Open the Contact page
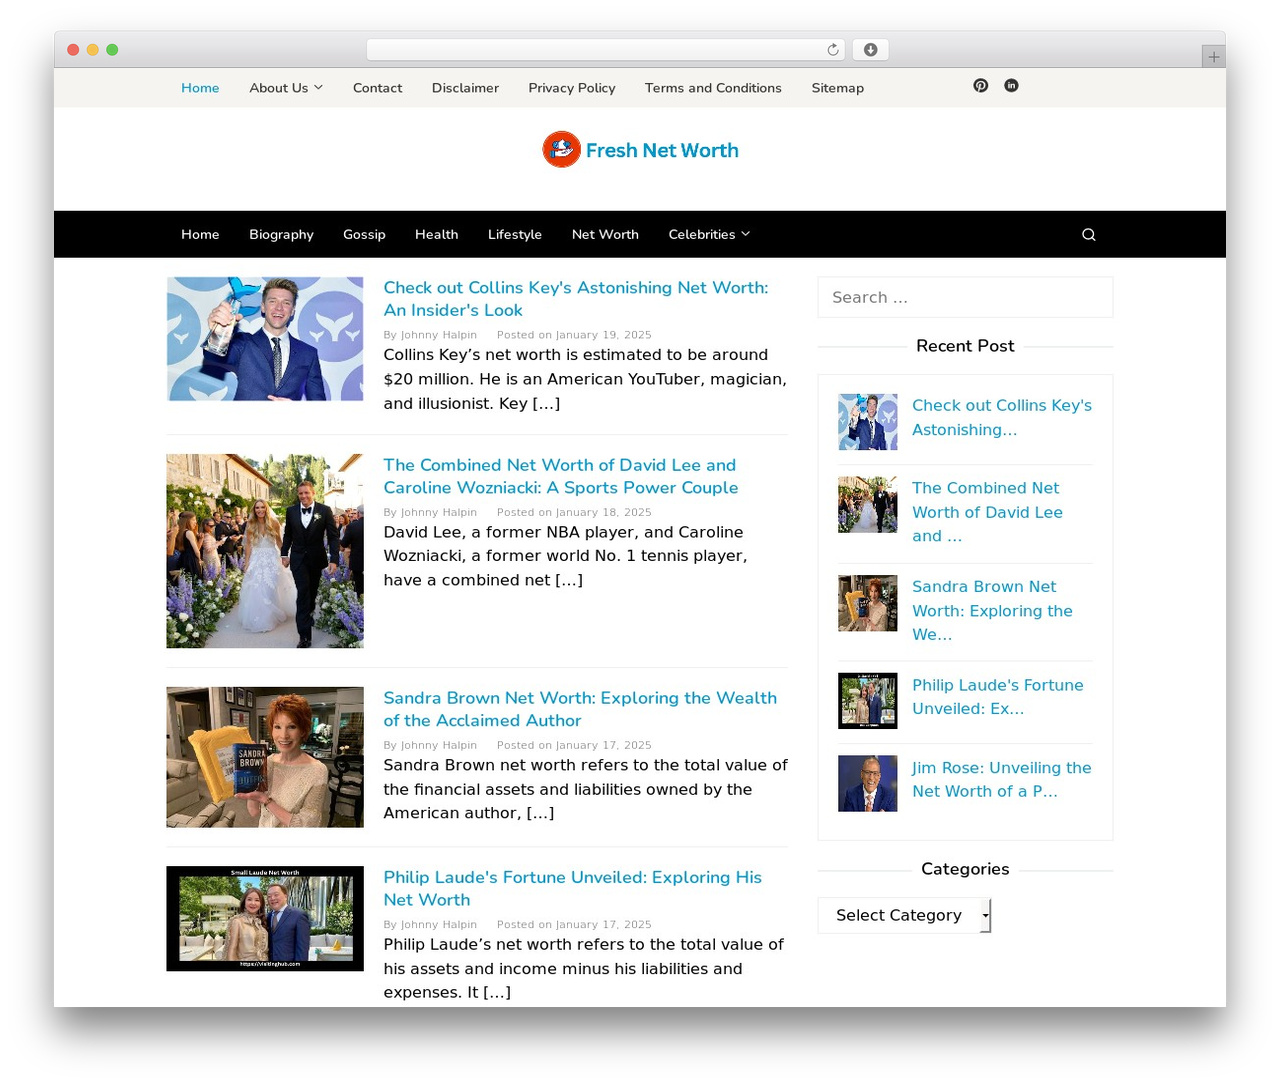 tap(377, 88)
